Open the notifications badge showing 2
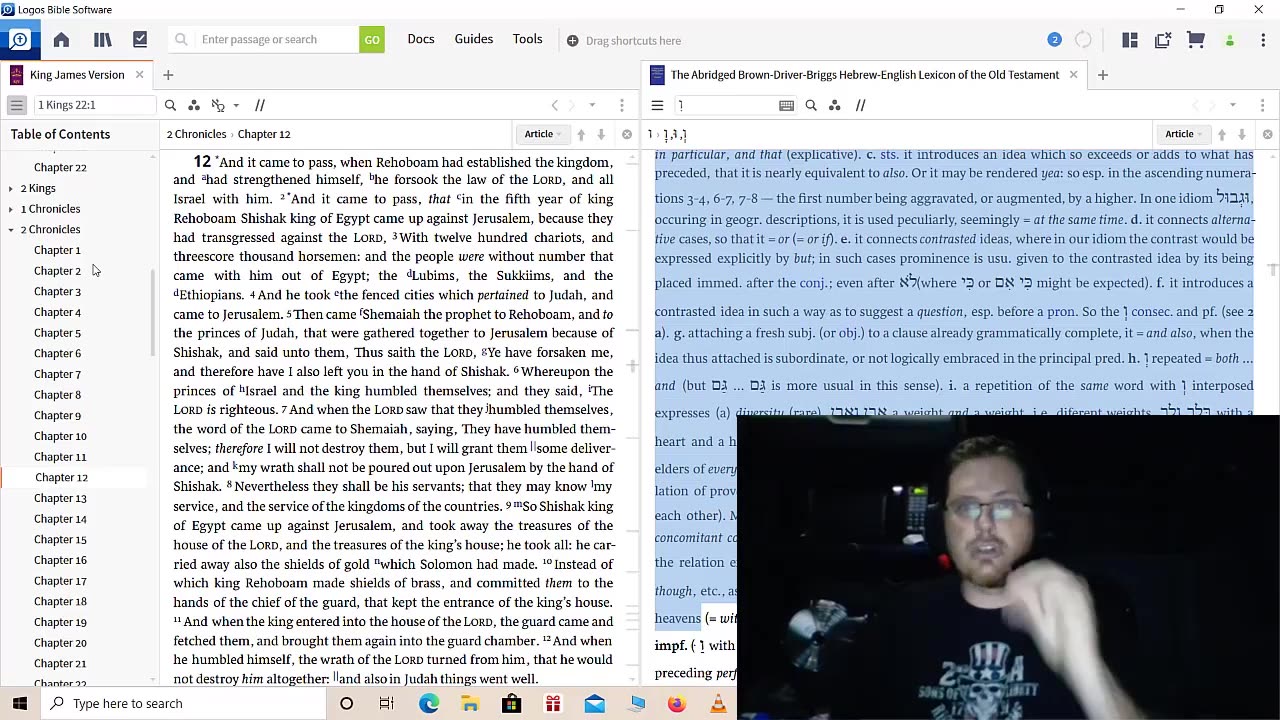This screenshot has width=1280, height=720. coord(1054,40)
